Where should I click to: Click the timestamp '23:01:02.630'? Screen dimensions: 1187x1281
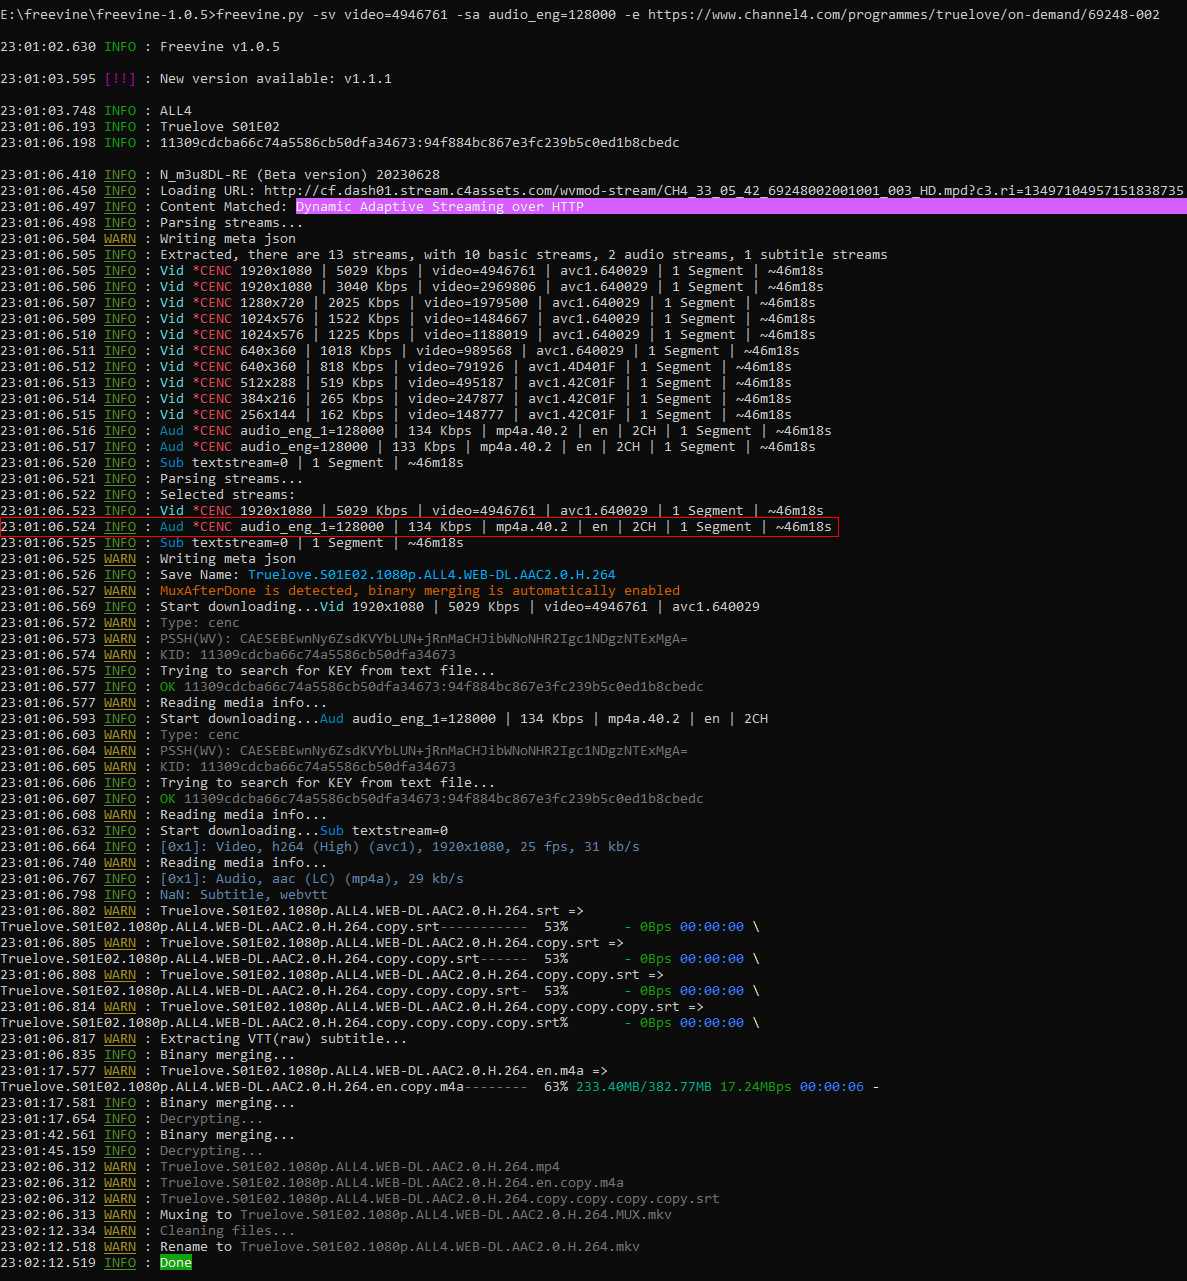(x=48, y=47)
